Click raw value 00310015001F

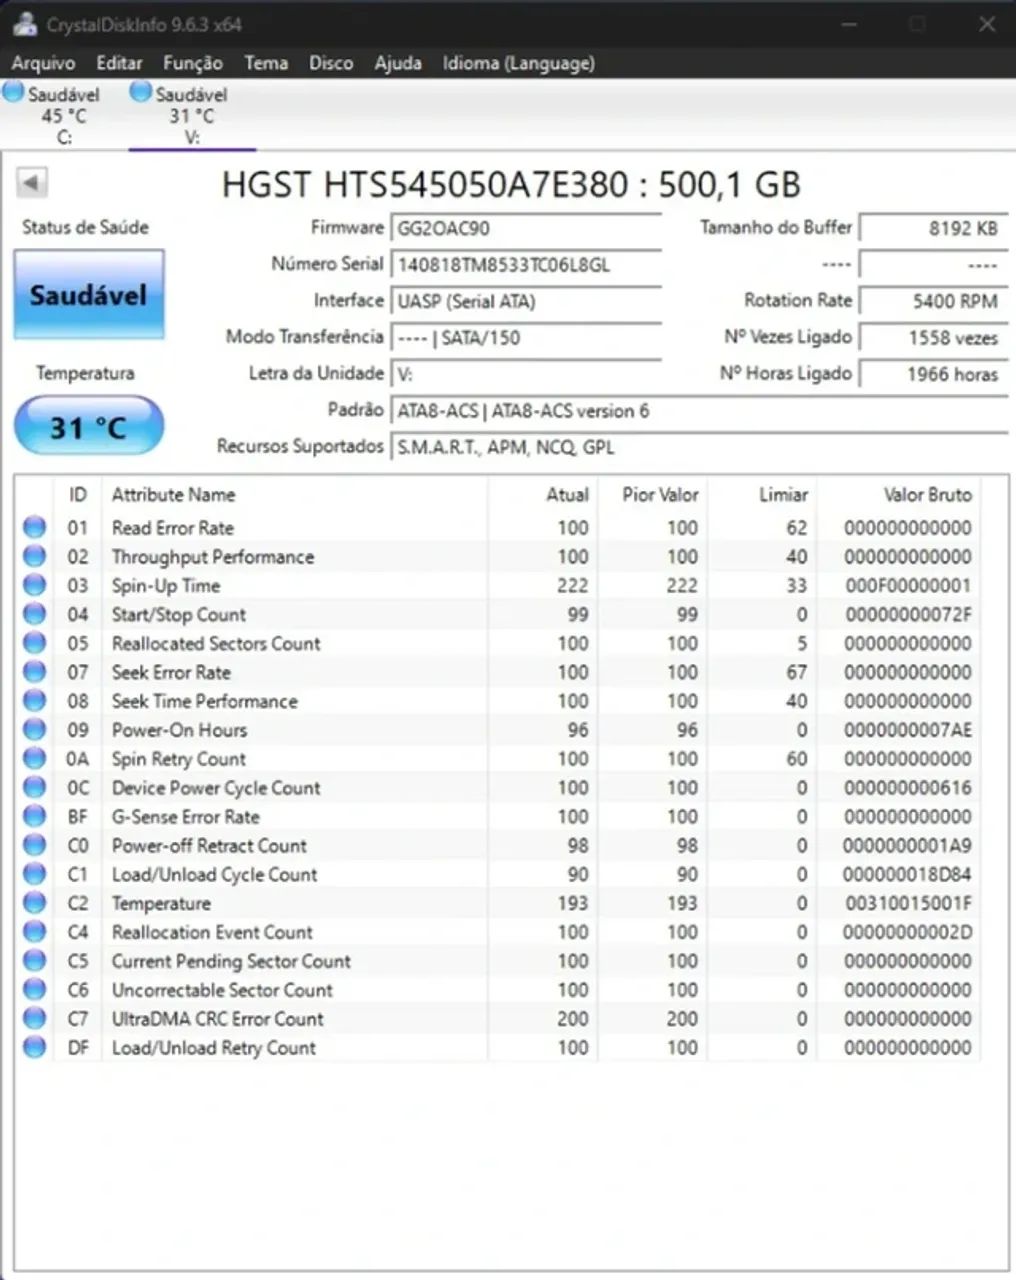coord(908,903)
